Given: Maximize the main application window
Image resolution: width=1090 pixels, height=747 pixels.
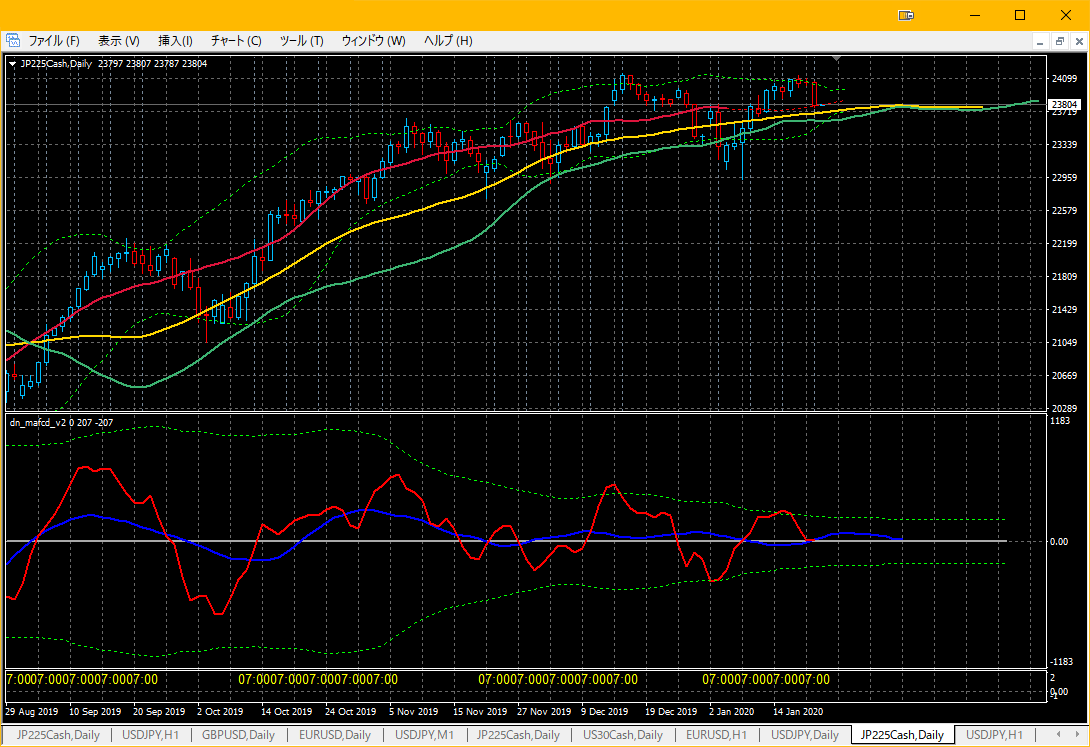Looking at the screenshot, I should click(x=1020, y=15).
